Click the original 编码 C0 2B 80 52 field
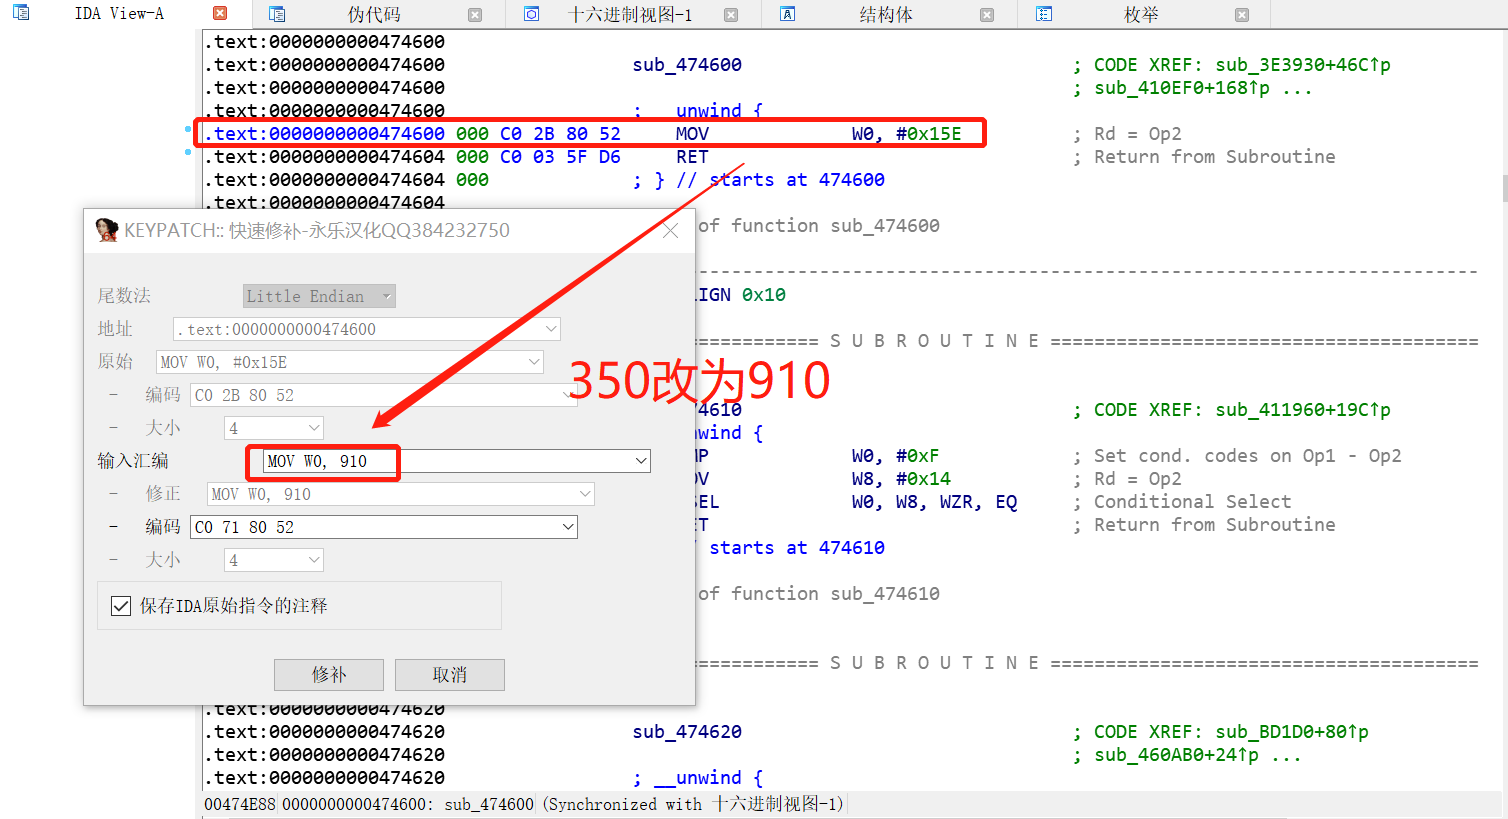1508x819 pixels. (x=384, y=395)
